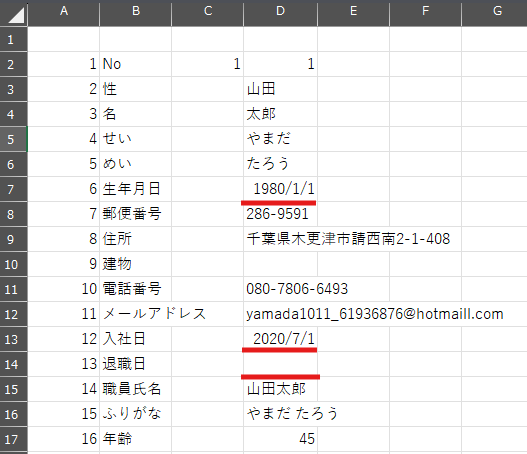Click the '電話番号' label cell
This screenshot has width=527, height=454.
[x=136, y=289]
